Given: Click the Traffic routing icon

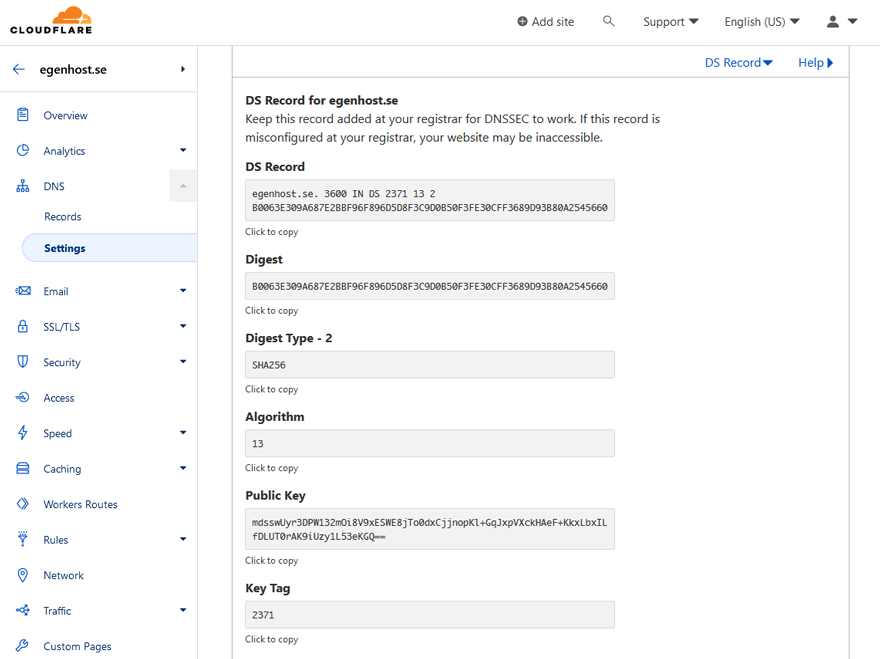Looking at the screenshot, I should [x=22, y=610].
